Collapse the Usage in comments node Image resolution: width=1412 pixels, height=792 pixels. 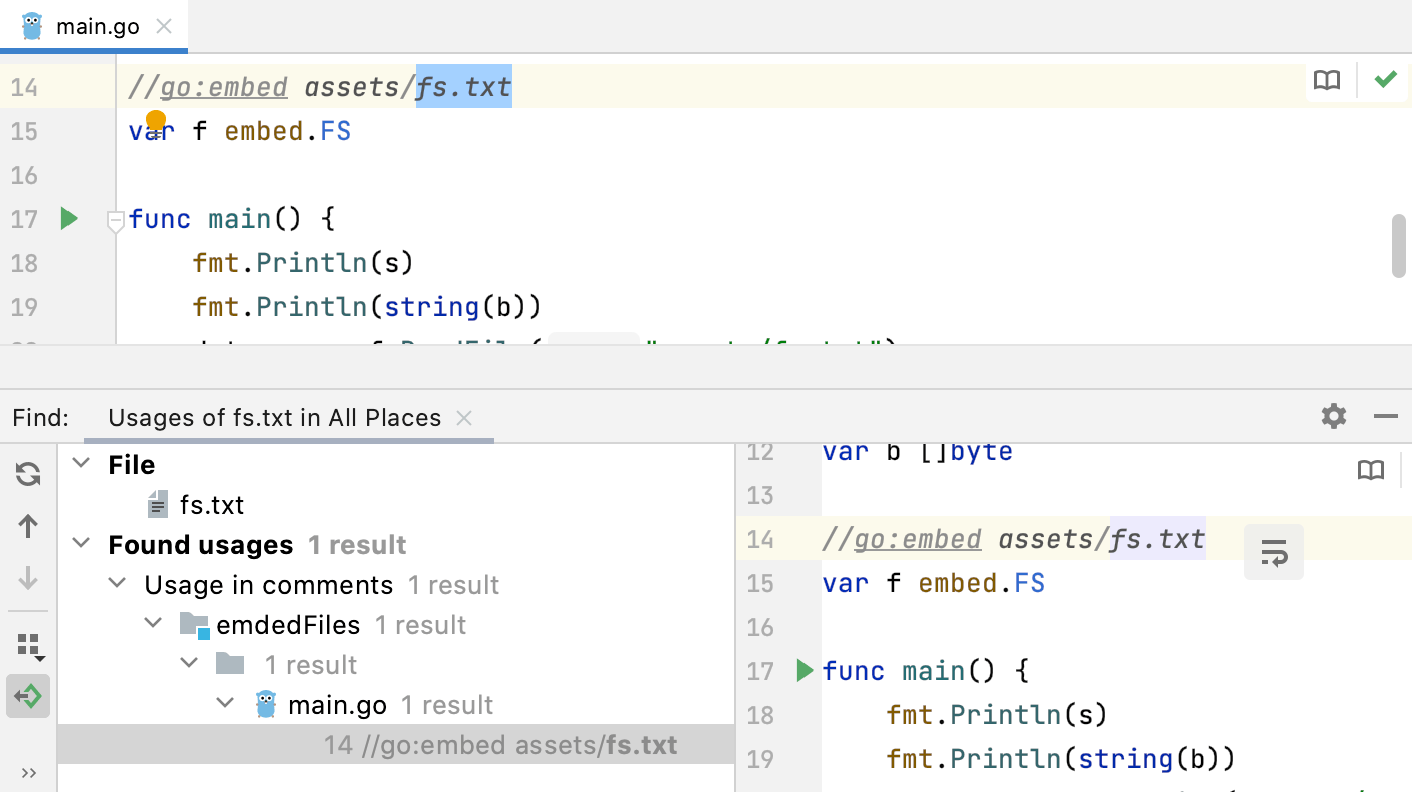tap(116, 584)
